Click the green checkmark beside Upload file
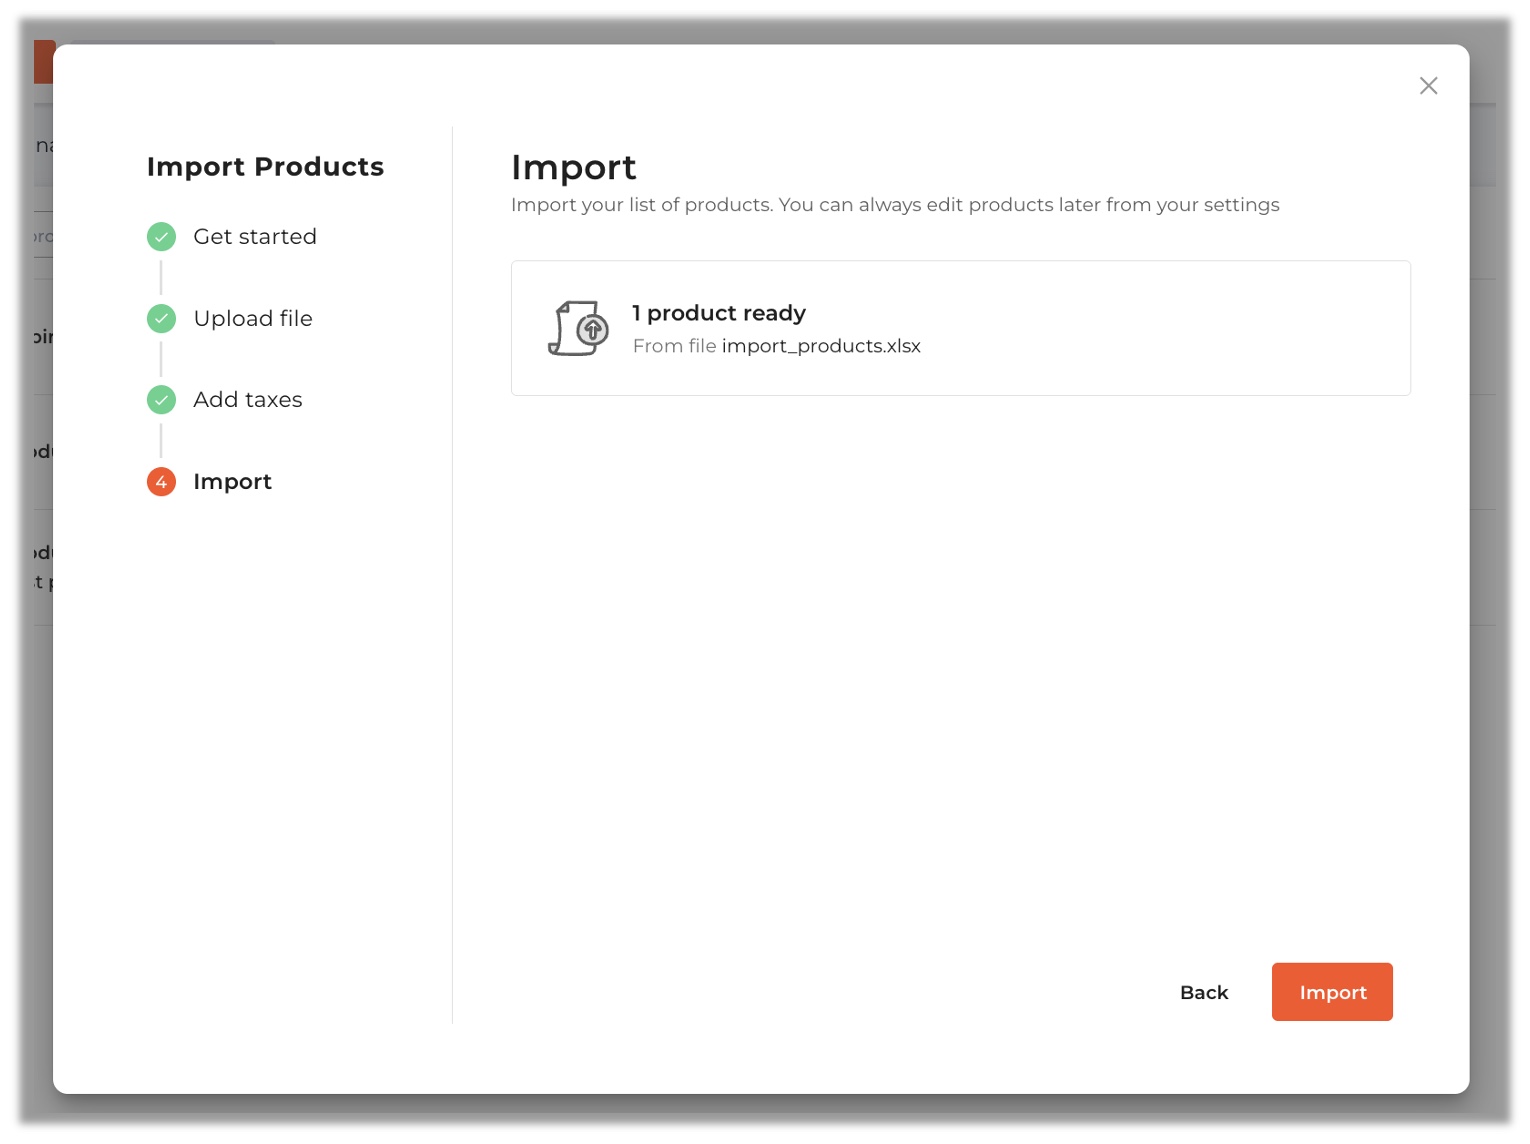This screenshot has width=1530, height=1144. click(x=161, y=319)
